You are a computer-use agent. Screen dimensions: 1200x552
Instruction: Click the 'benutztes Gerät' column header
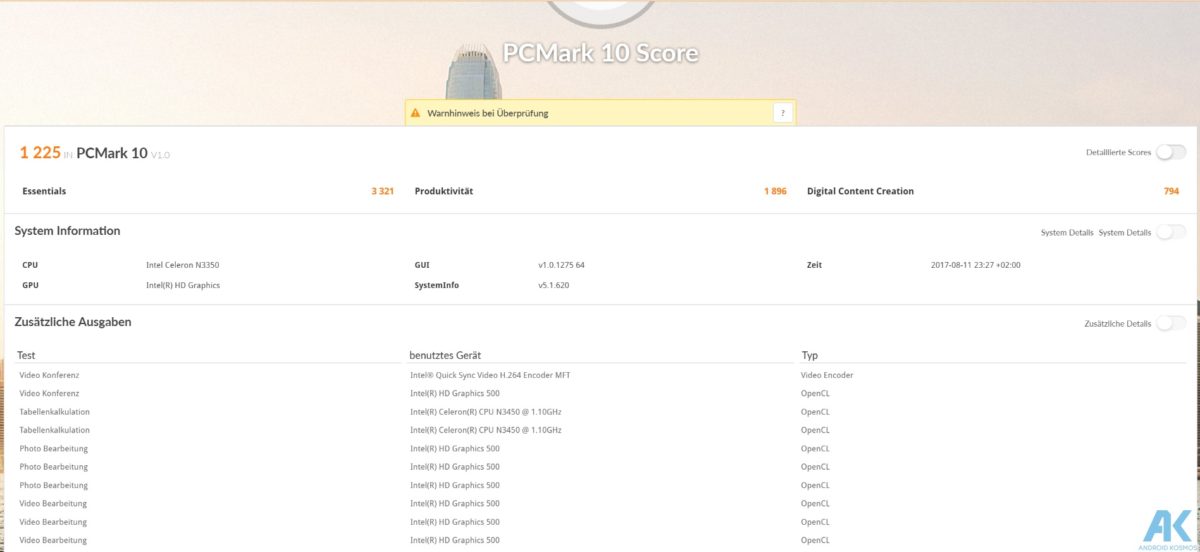[x=445, y=355]
